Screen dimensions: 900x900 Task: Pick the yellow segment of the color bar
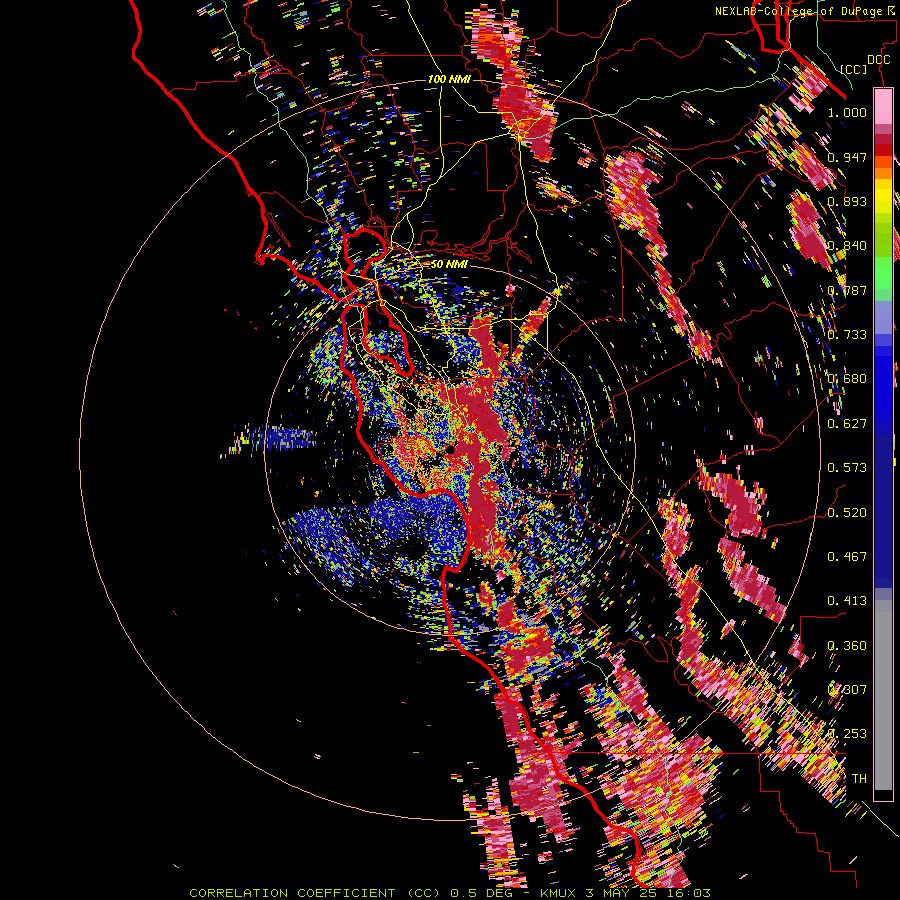tap(883, 197)
